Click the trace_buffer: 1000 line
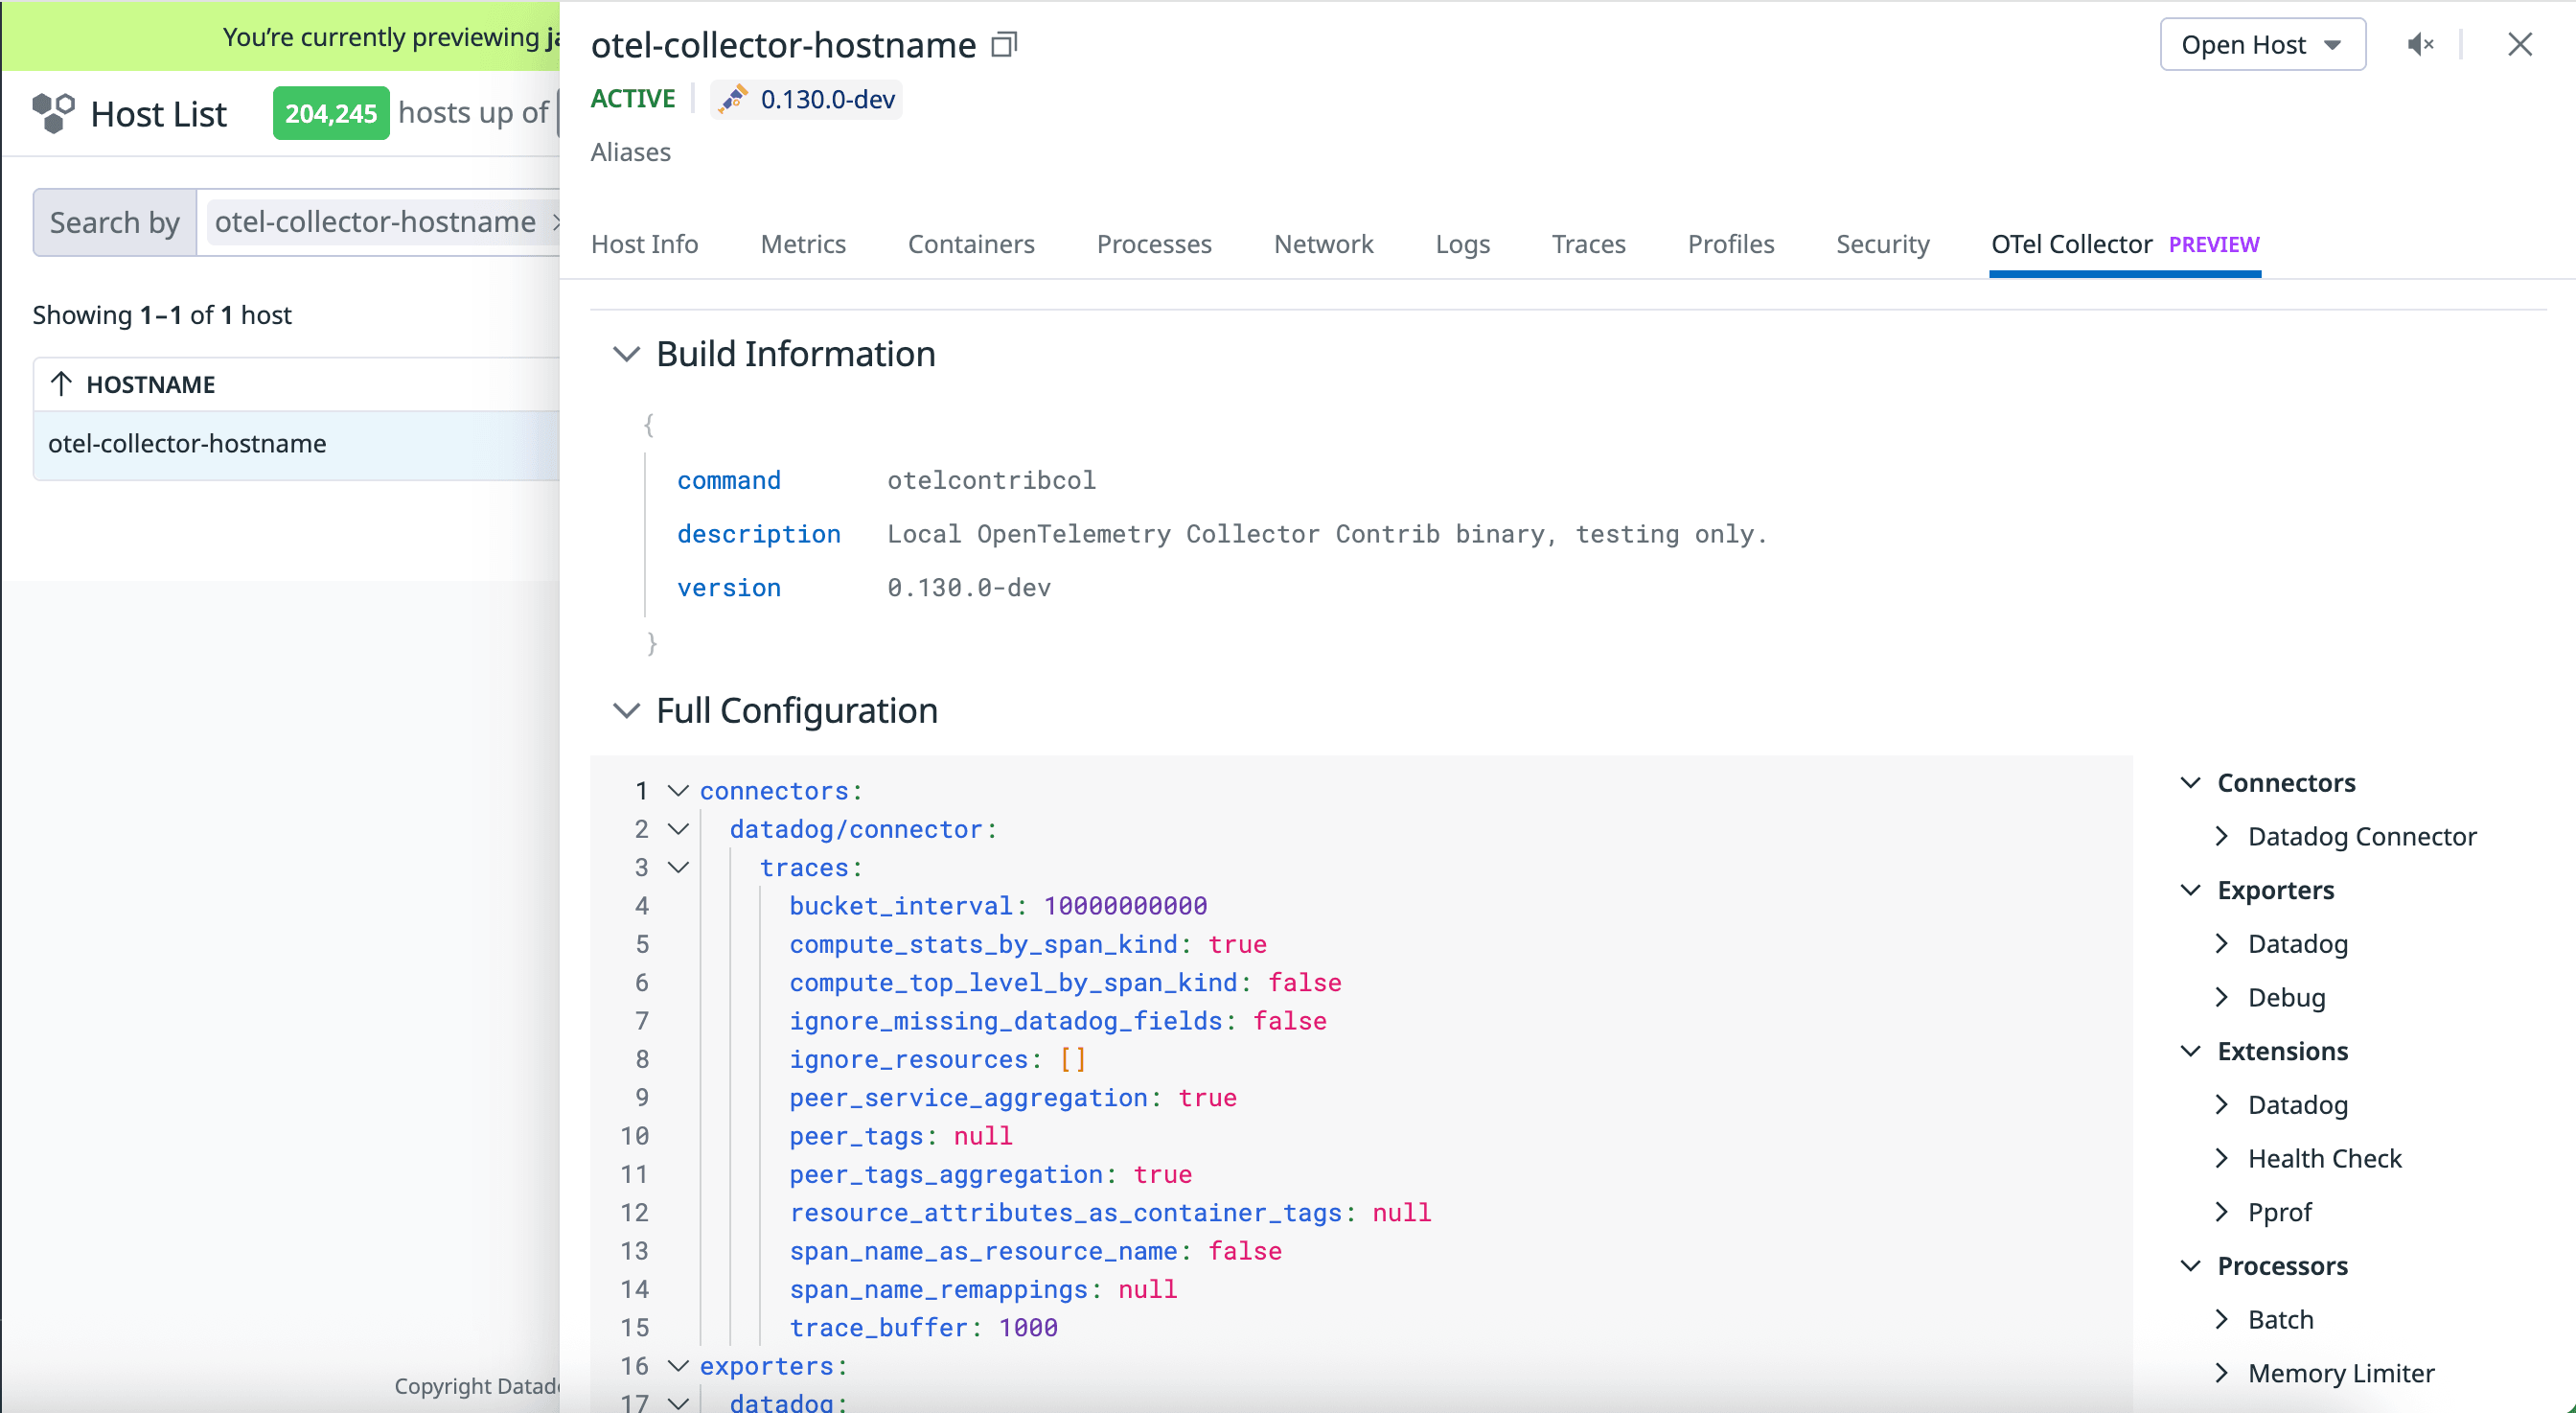This screenshot has height=1413, width=2576. 924,1328
